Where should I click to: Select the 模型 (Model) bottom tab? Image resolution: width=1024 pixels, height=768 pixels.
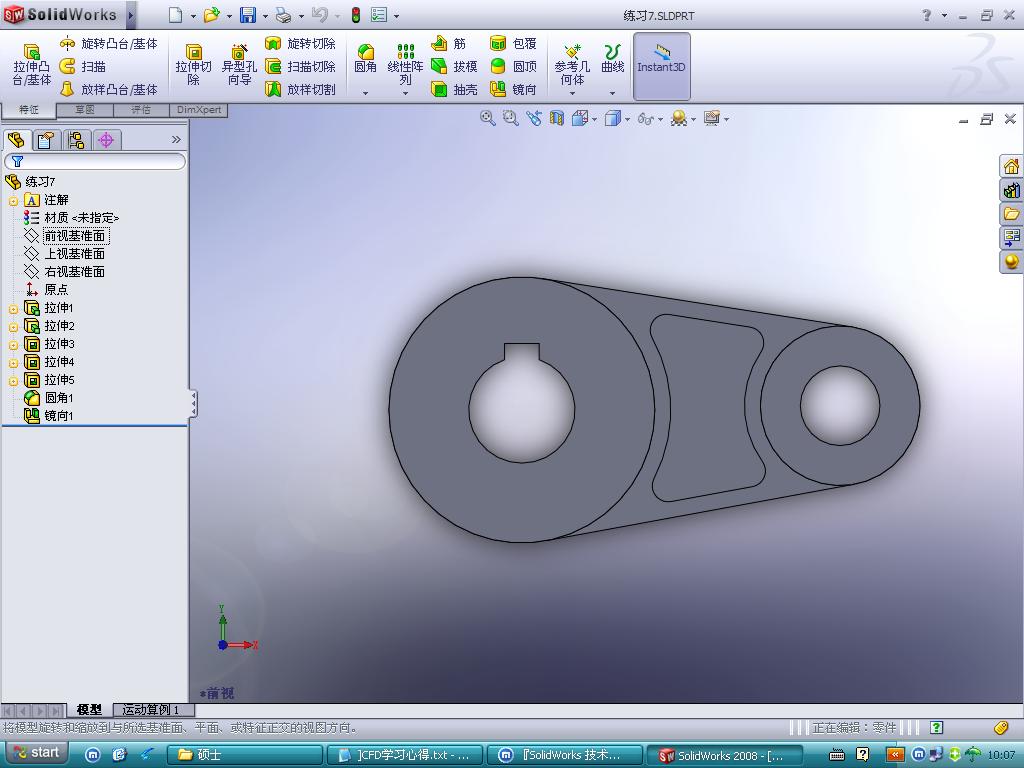point(89,709)
